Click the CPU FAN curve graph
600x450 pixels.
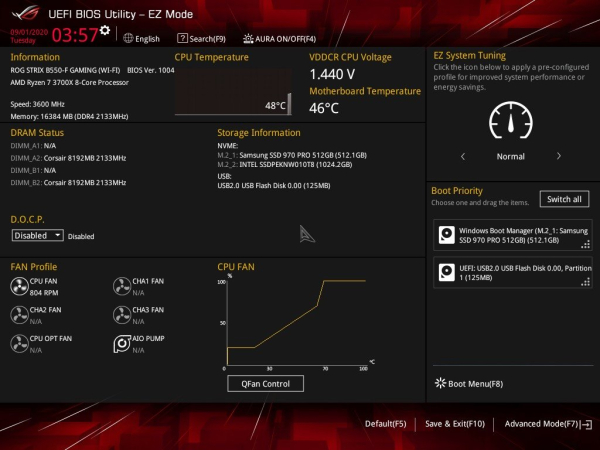pyautogui.click(x=297, y=321)
